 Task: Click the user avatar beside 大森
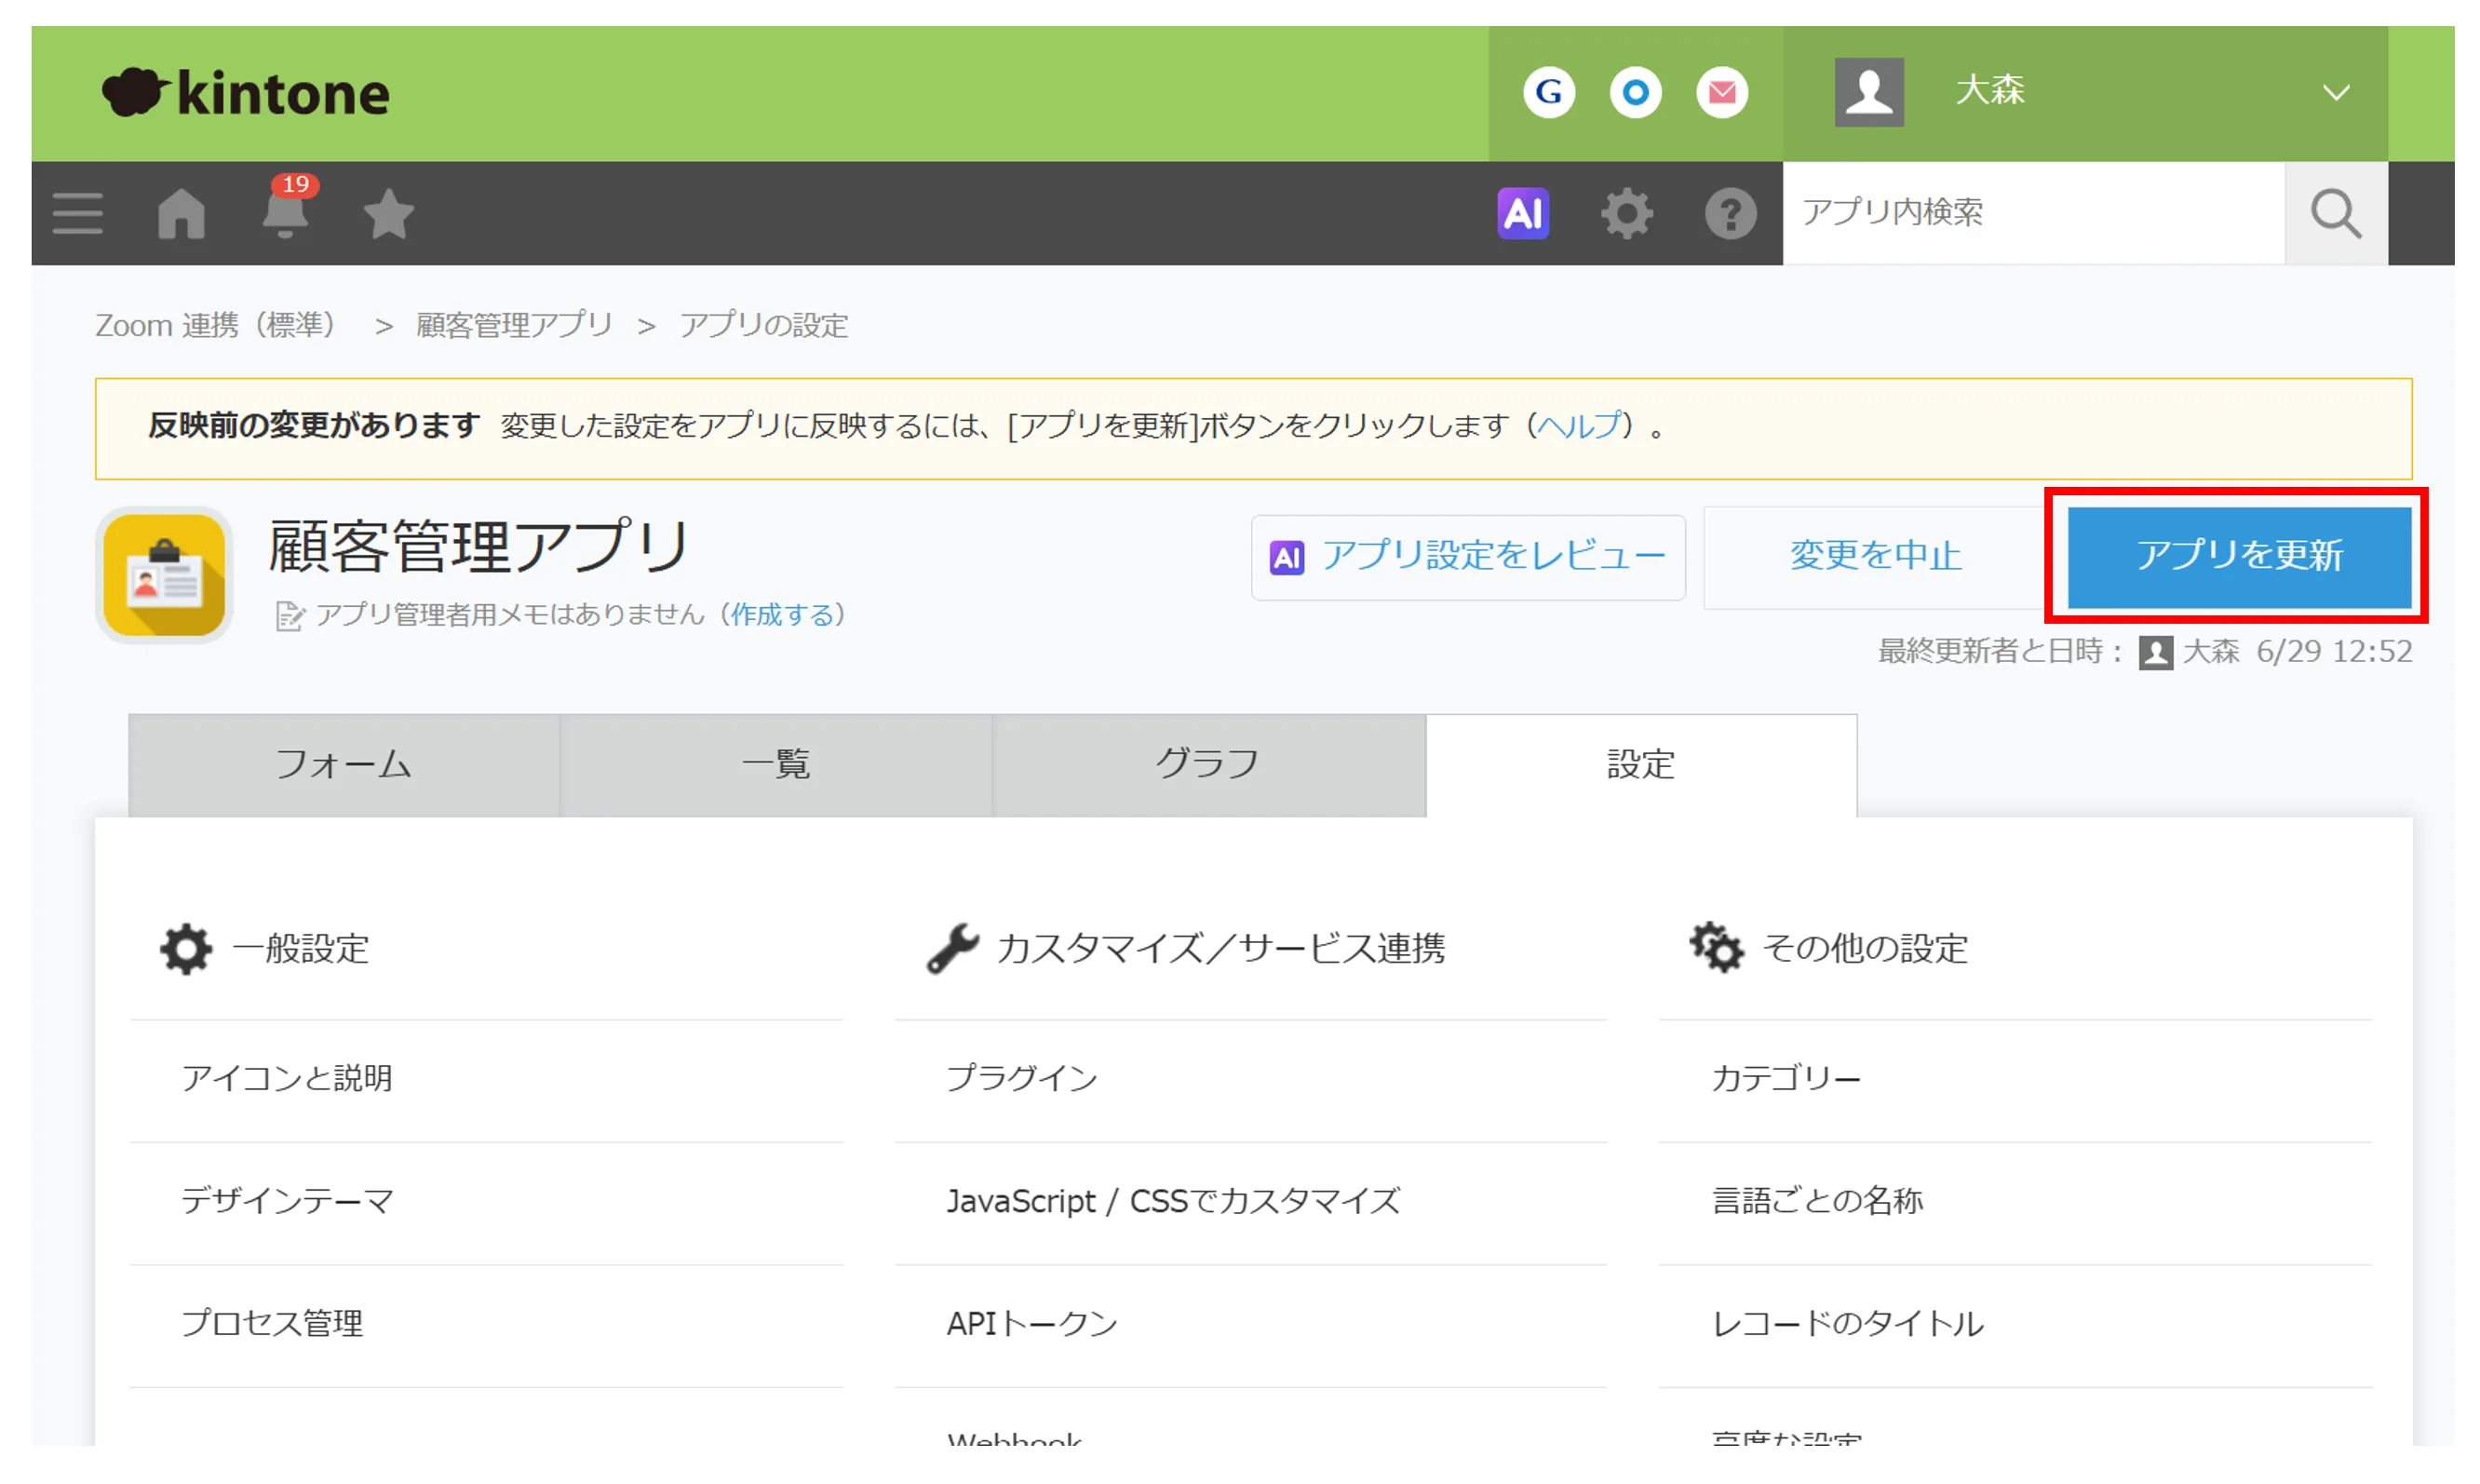coord(1869,92)
